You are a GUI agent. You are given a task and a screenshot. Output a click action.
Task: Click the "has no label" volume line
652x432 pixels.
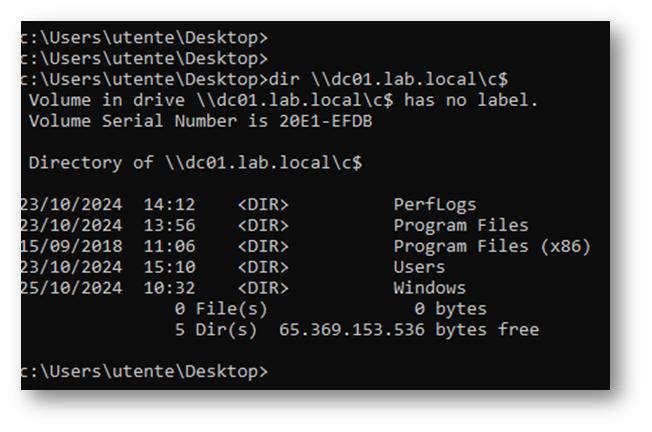point(283,100)
